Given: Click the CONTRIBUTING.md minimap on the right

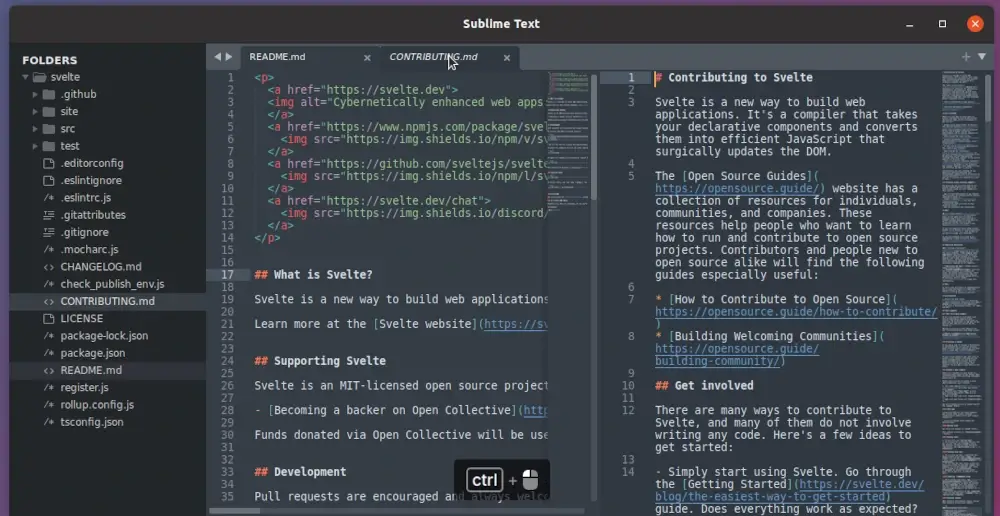Looking at the screenshot, I should tap(961, 293).
